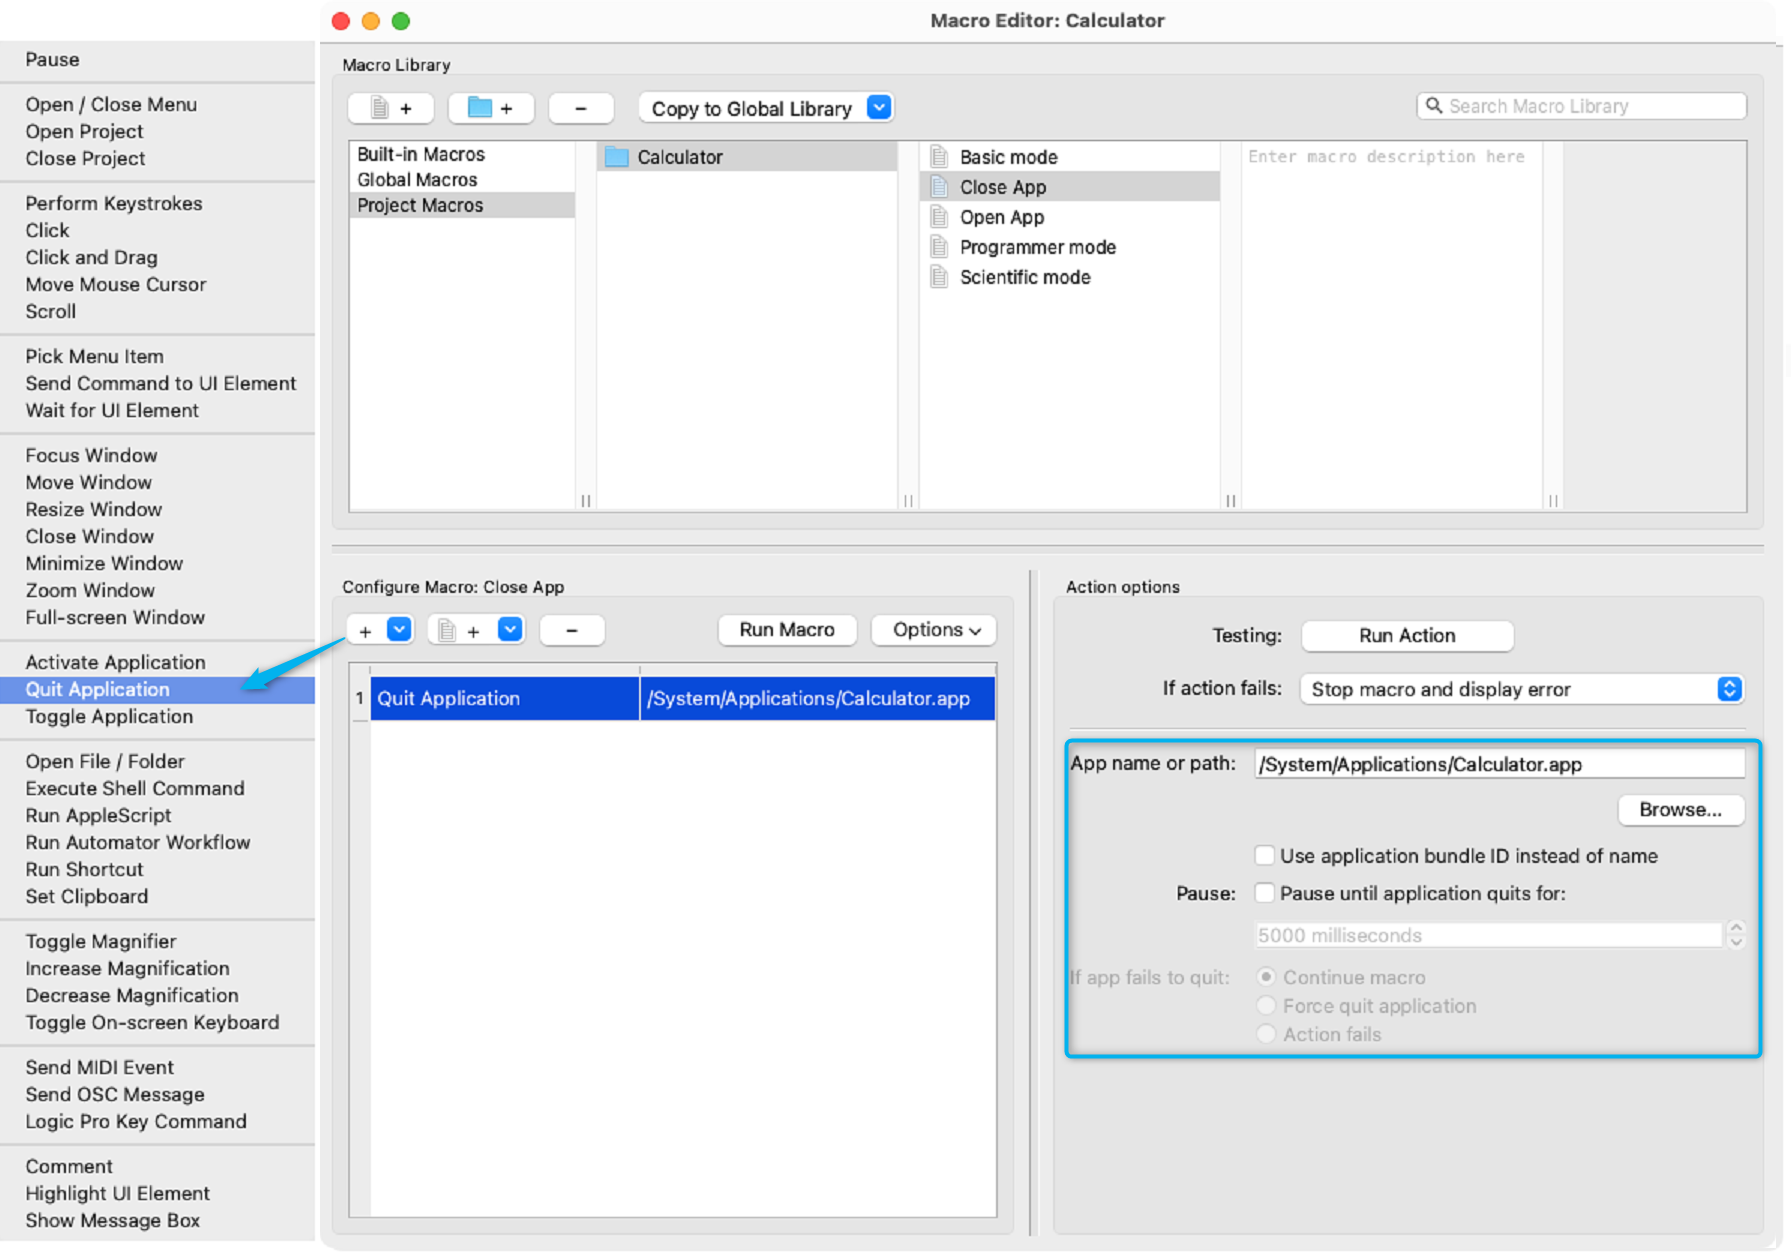The image size is (1791, 1252).
Task: Click the remove action minus button
Action: pyautogui.click(x=572, y=630)
